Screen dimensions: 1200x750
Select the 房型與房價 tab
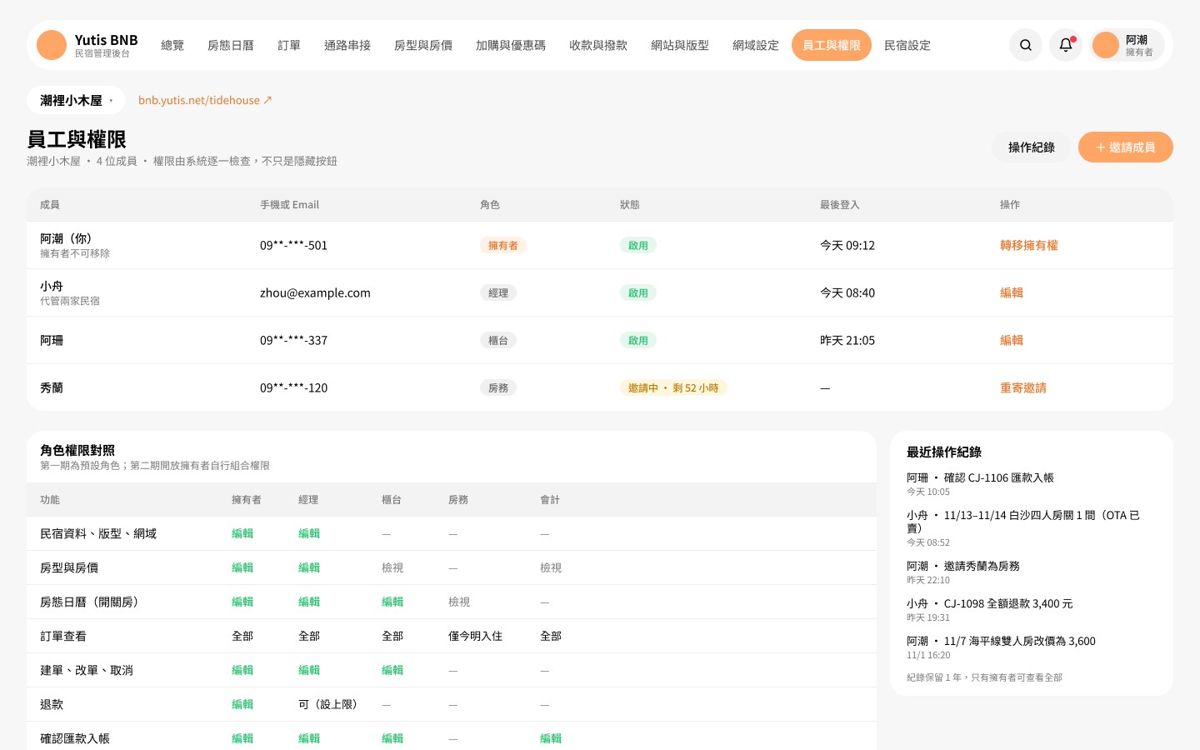point(423,45)
